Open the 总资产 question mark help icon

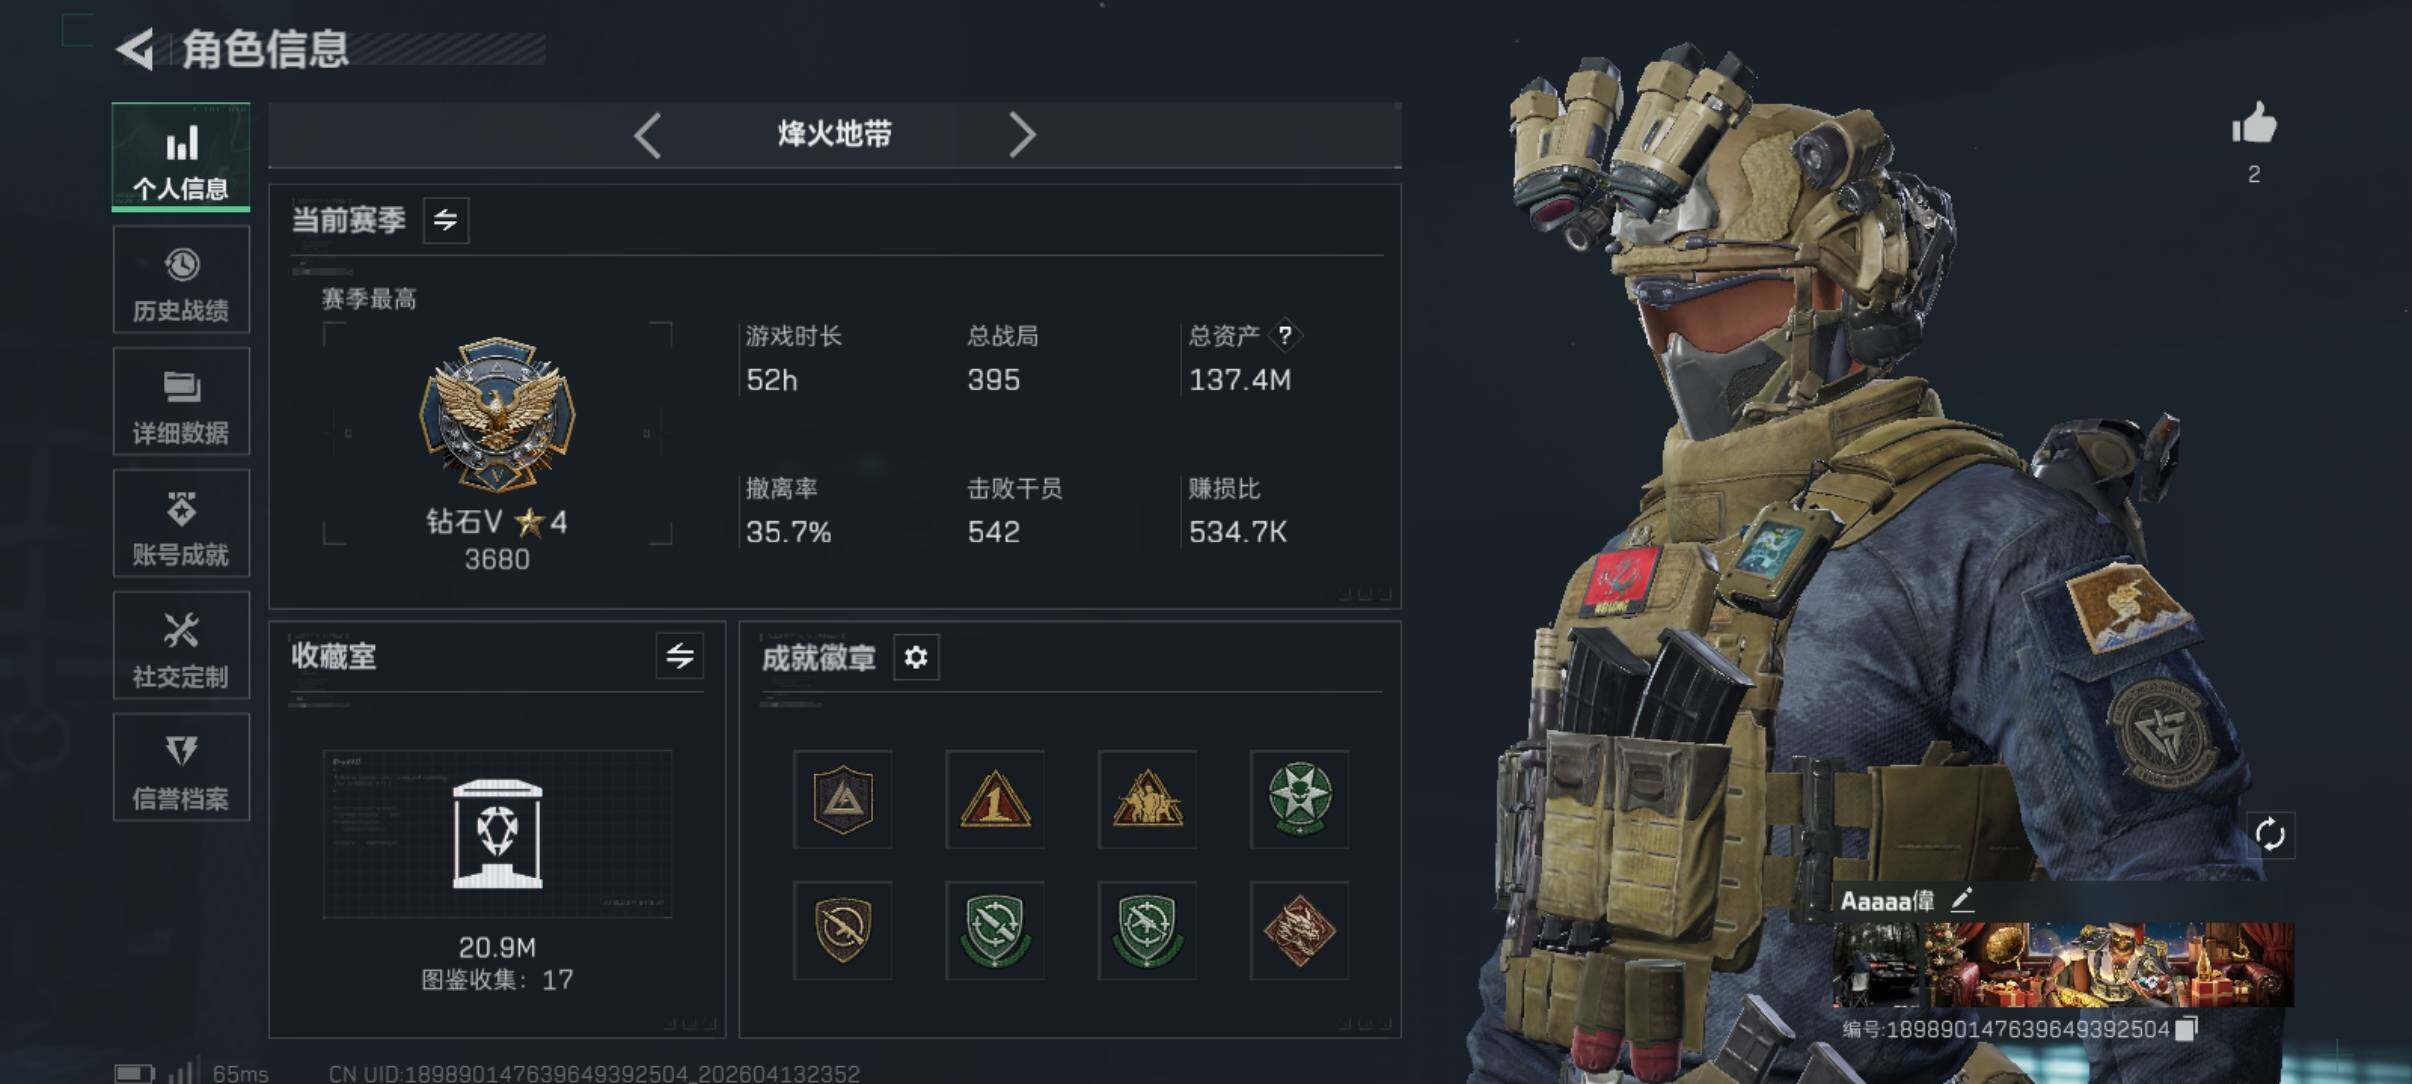(1285, 335)
